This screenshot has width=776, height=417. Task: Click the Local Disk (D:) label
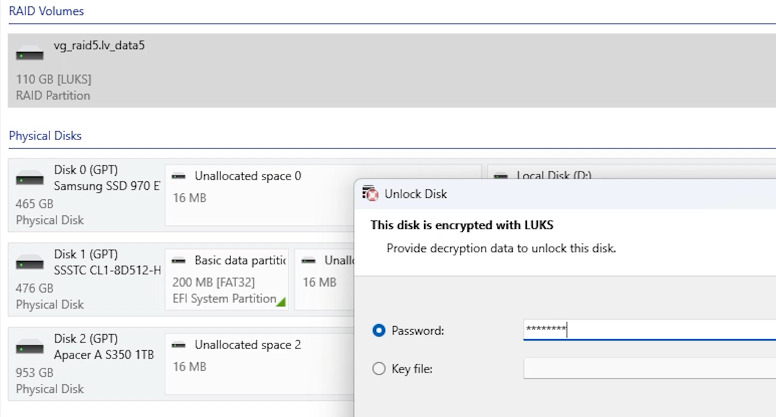(x=554, y=176)
